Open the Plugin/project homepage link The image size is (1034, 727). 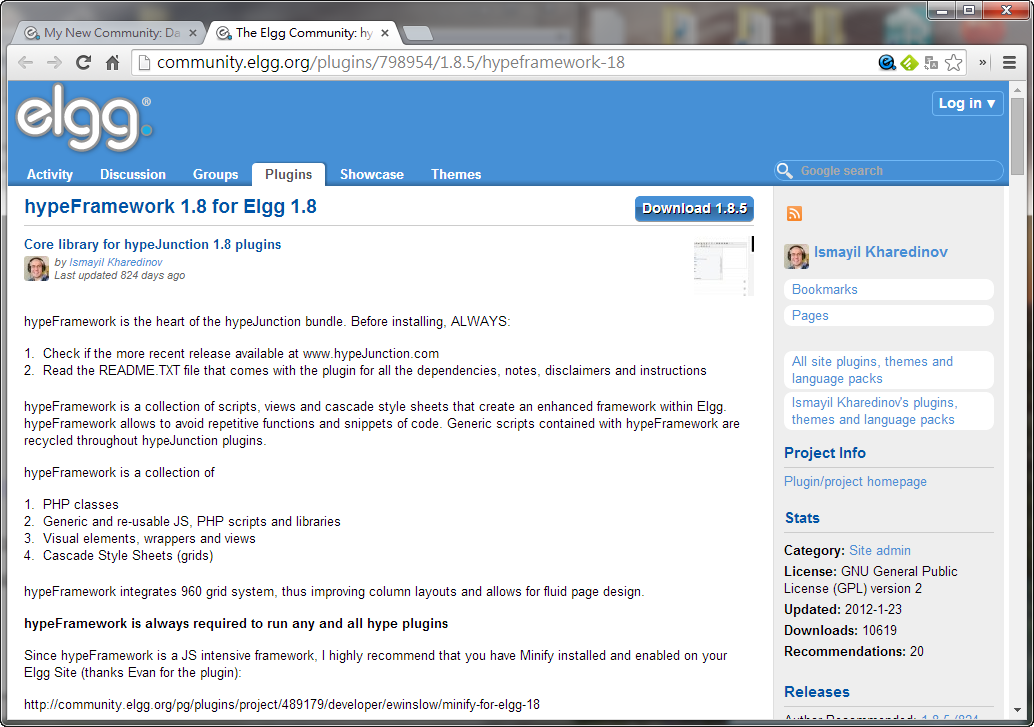[x=855, y=481]
